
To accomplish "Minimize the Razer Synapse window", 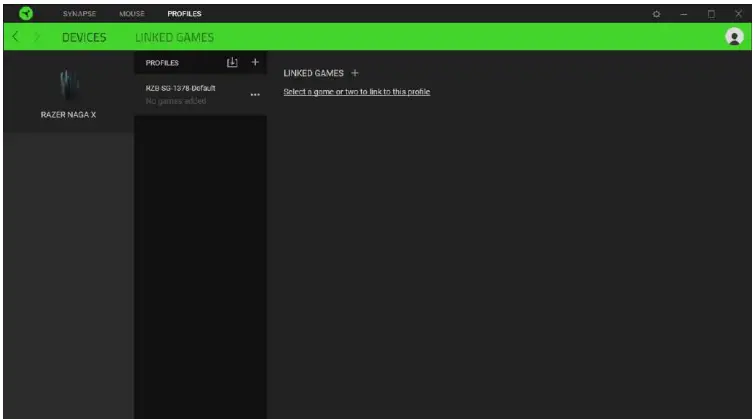I will (683, 14).
